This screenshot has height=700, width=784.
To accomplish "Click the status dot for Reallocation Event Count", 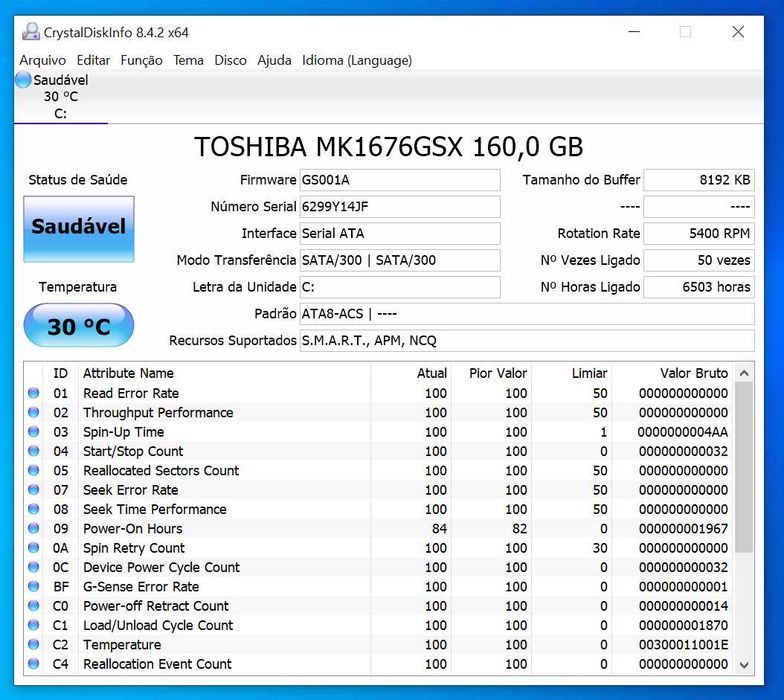I will click(x=34, y=664).
